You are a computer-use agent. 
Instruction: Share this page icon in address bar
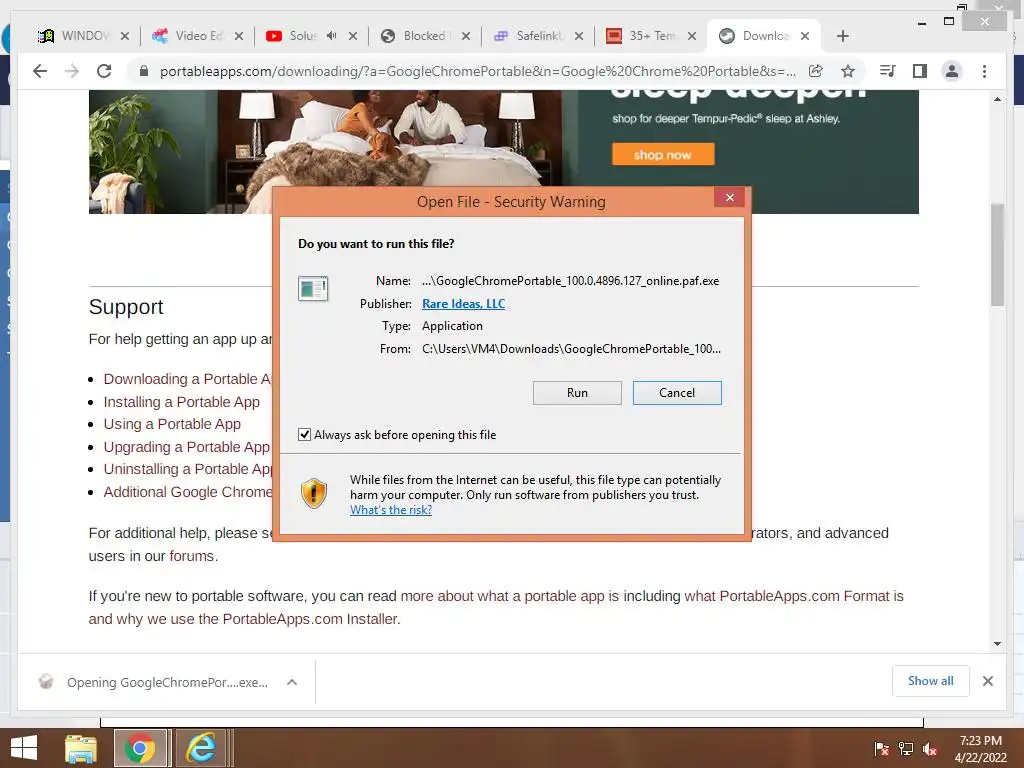pos(816,71)
